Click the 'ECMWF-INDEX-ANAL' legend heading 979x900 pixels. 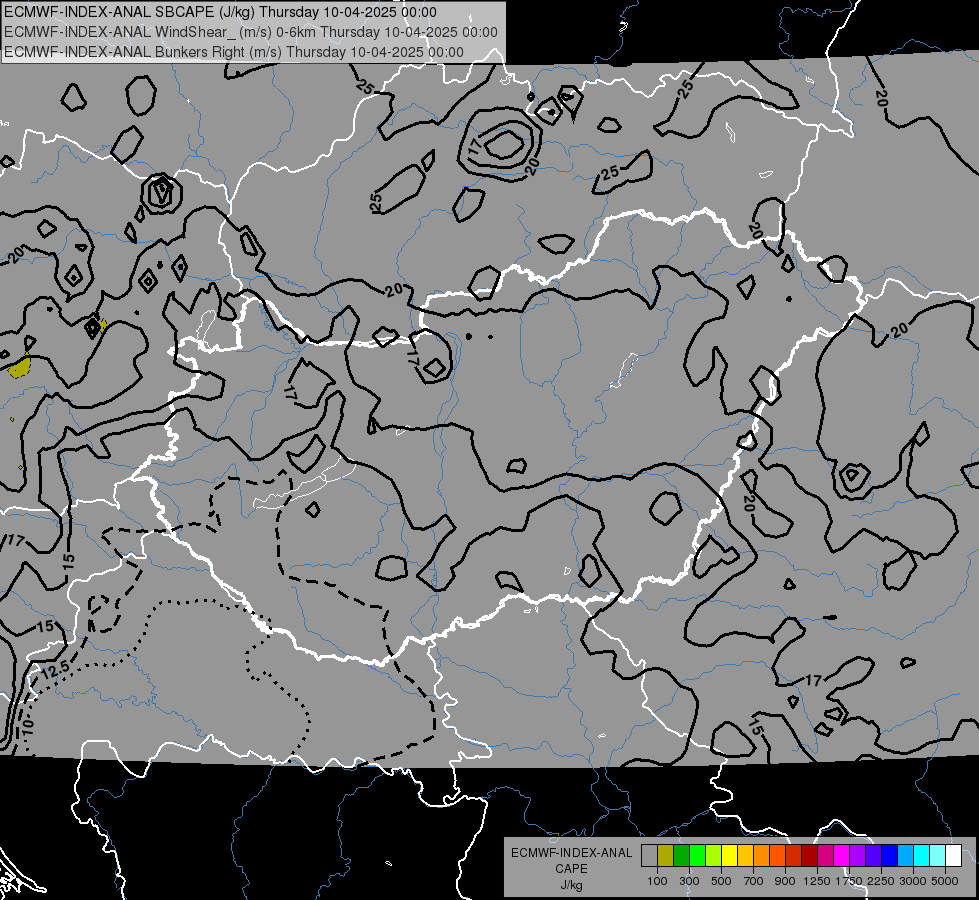coord(571,853)
